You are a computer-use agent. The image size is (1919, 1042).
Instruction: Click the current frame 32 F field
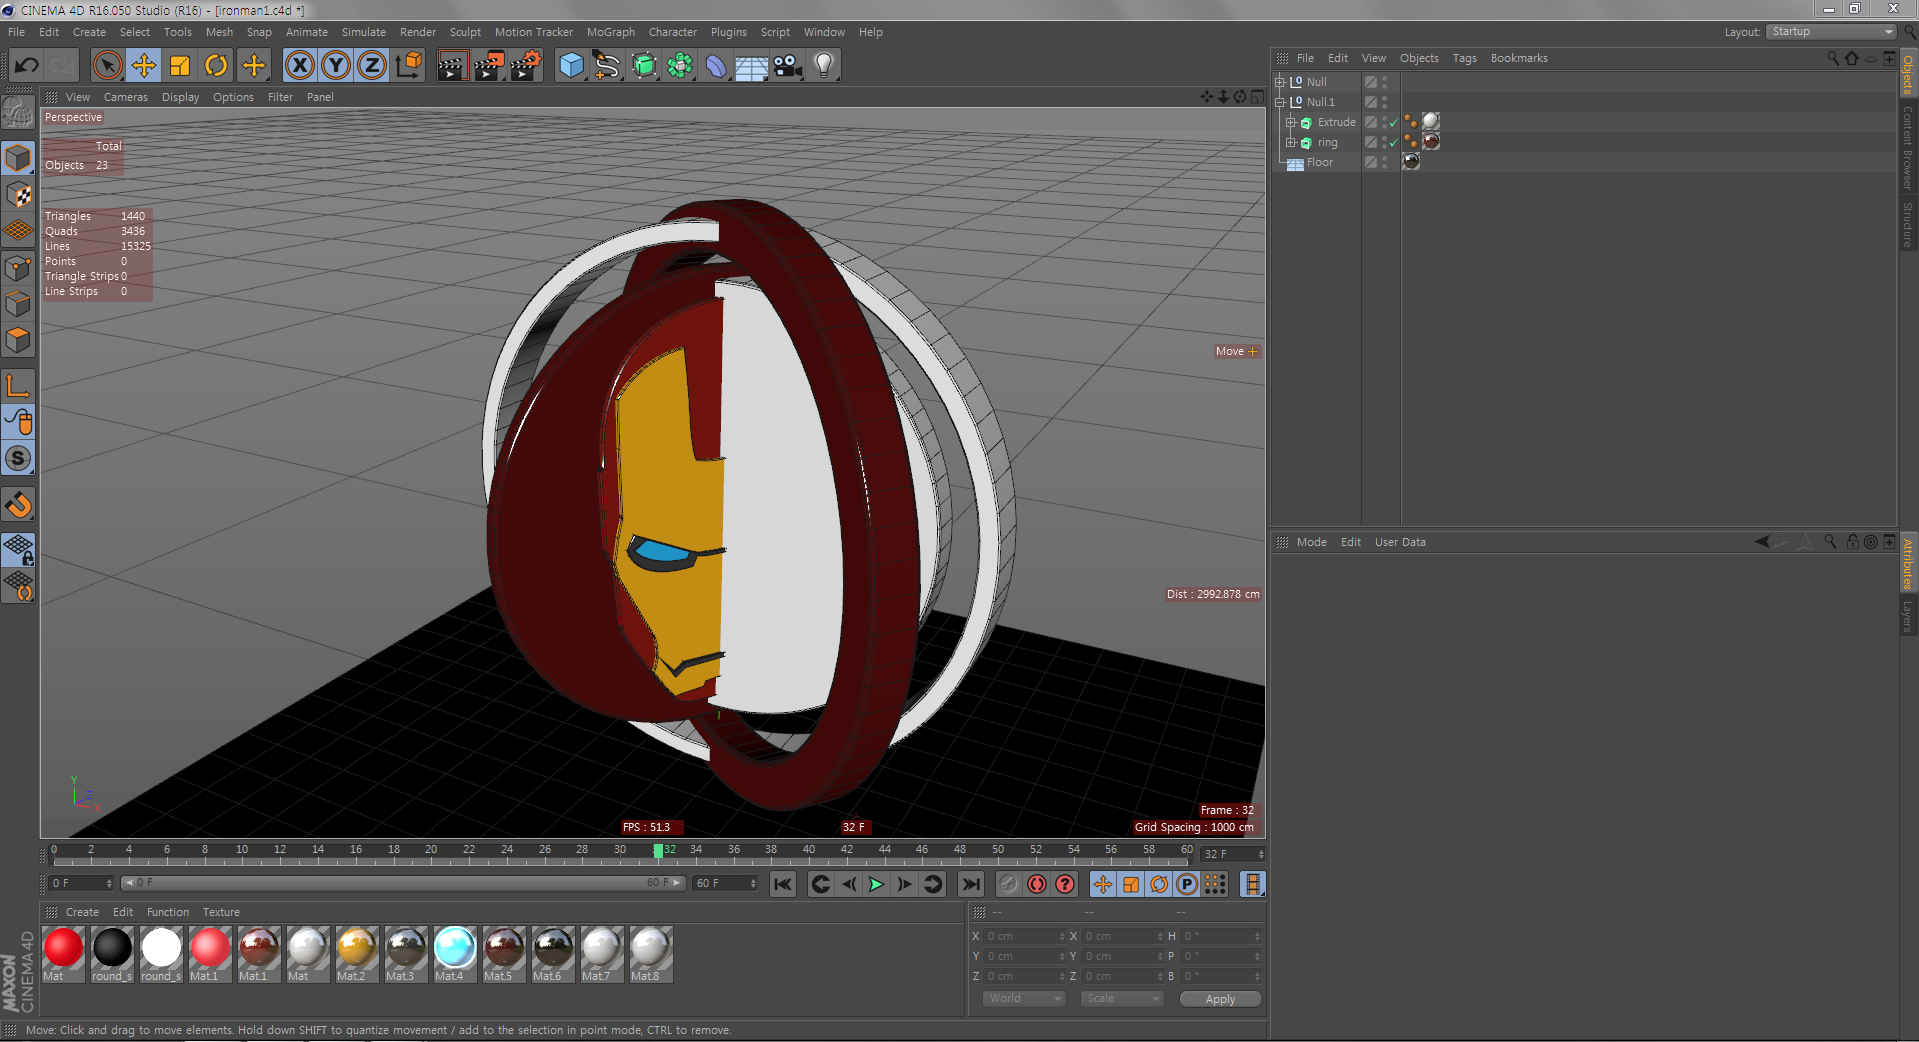(1233, 854)
